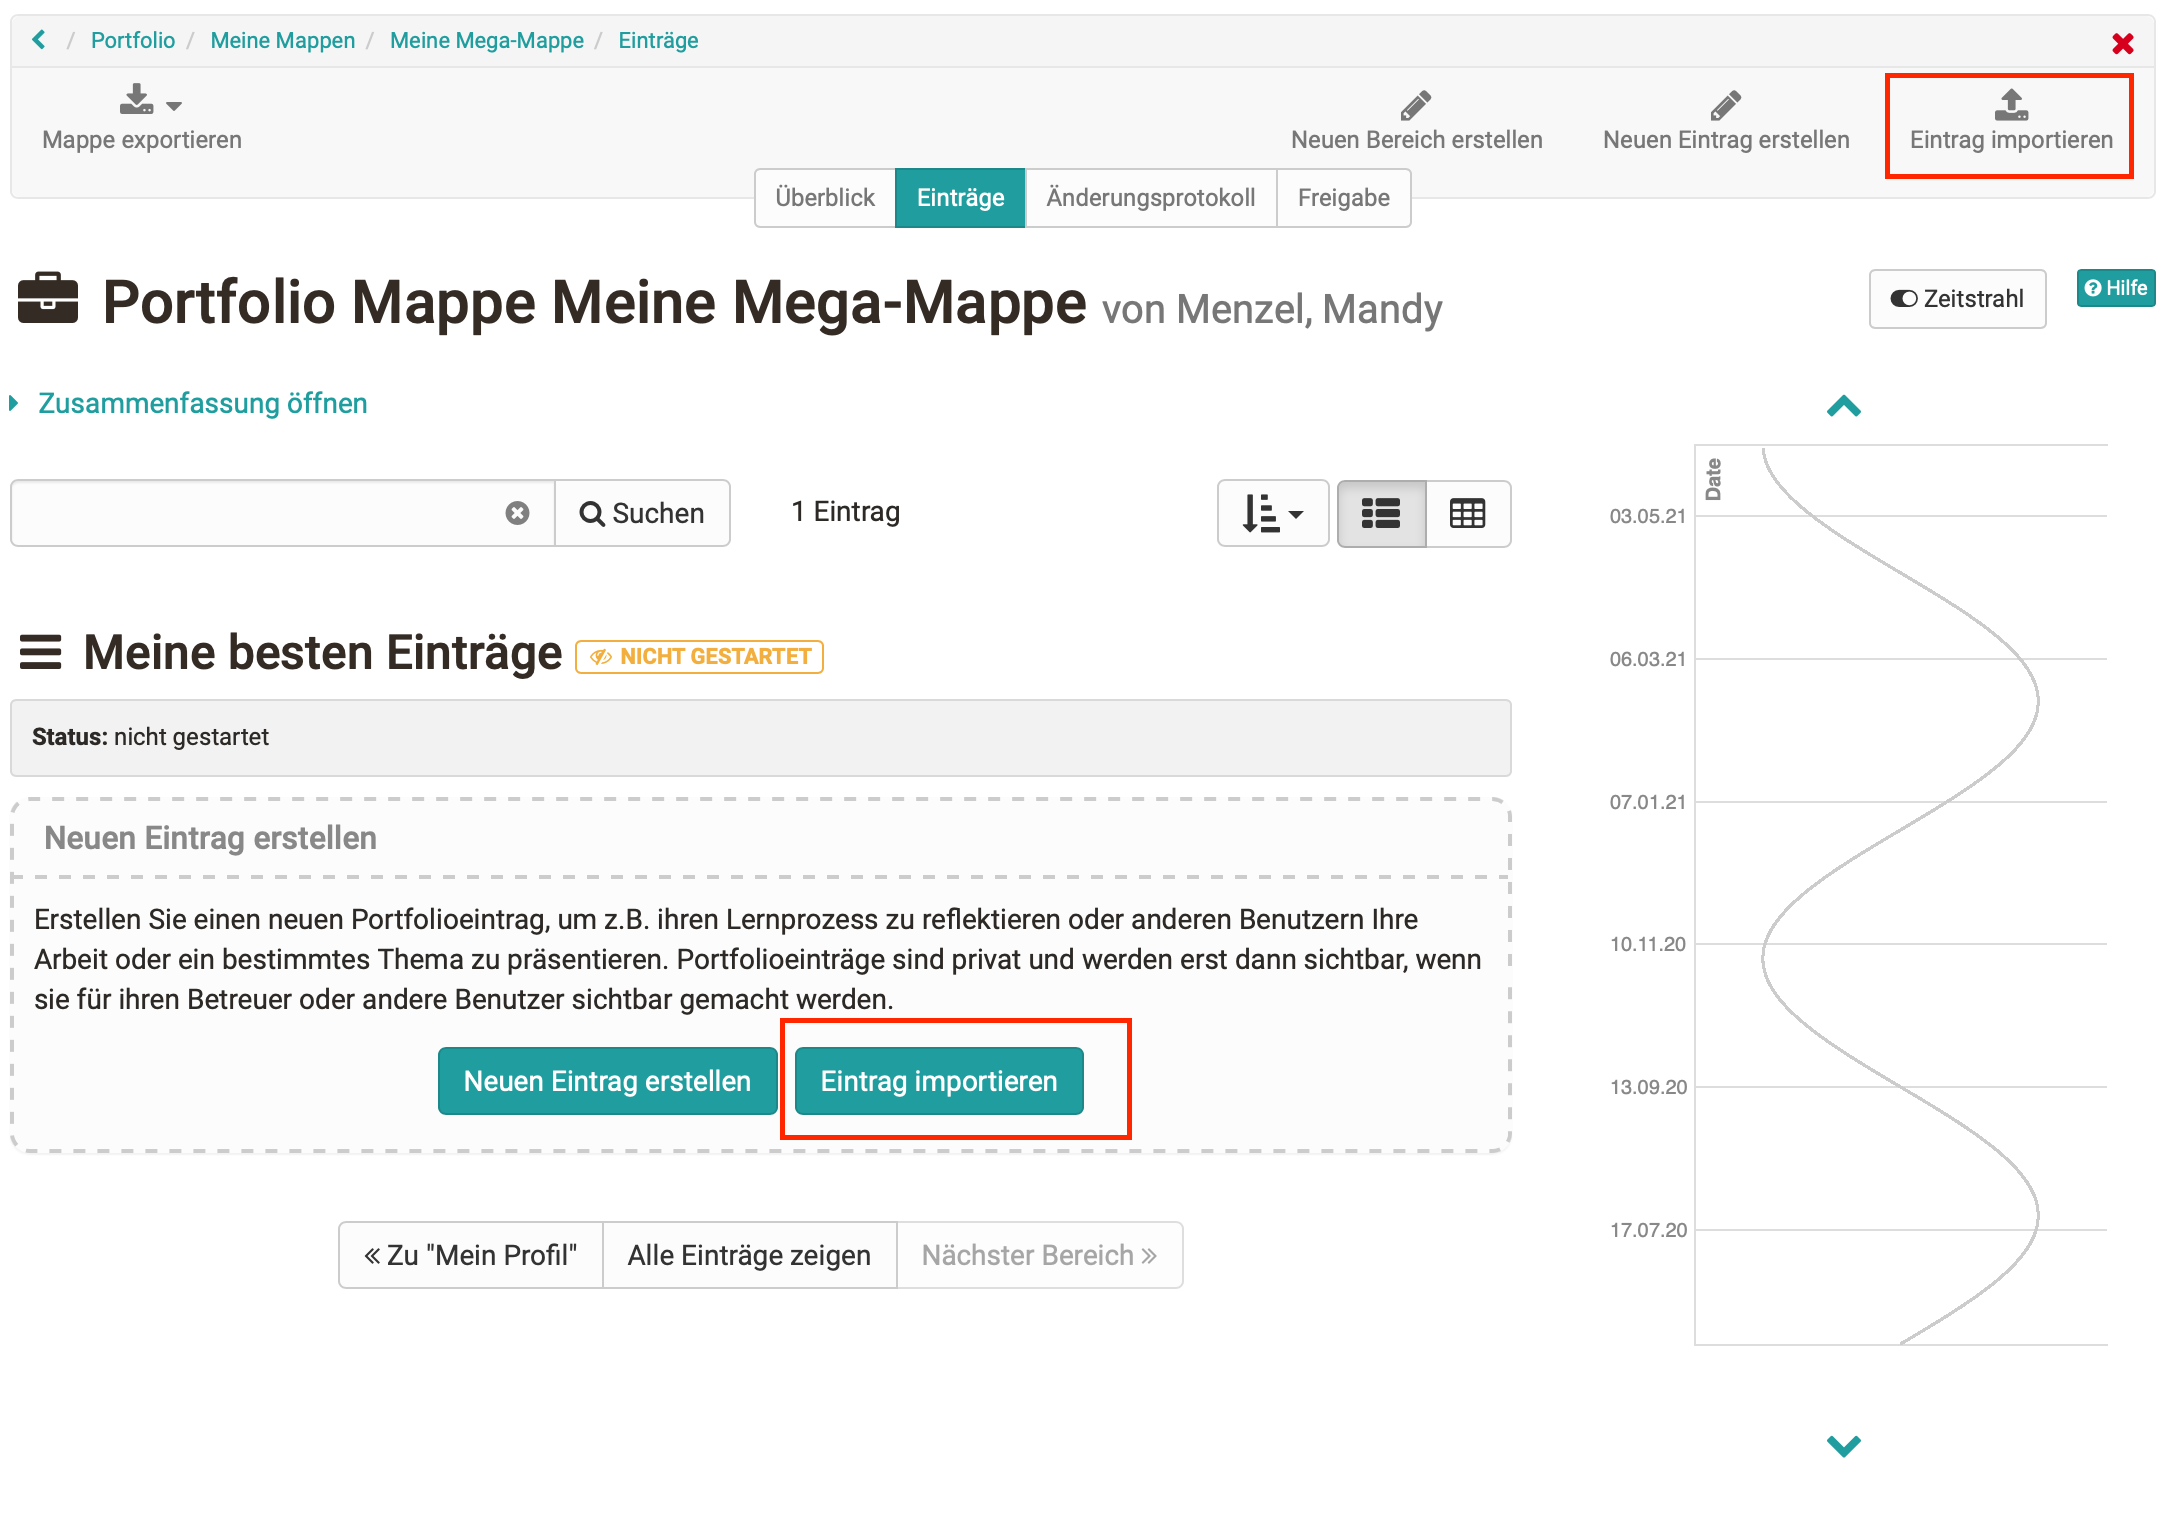This screenshot has height=1518, width=2174.
Task: Open the Überblick tab
Action: [824, 197]
